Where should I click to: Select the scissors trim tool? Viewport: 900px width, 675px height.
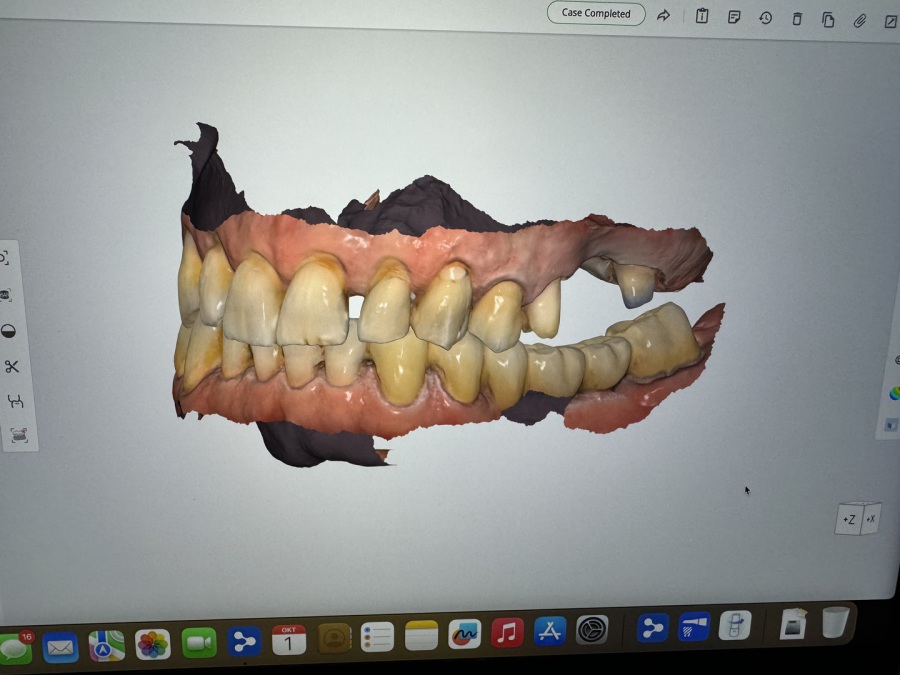click(12, 366)
